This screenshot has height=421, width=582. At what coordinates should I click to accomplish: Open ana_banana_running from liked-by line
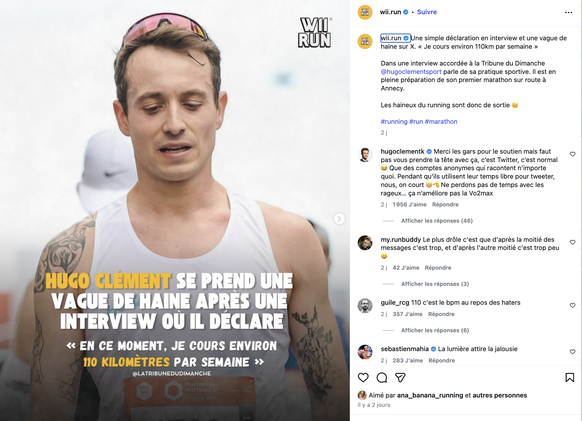pyautogui.click(x=430, y=395)
